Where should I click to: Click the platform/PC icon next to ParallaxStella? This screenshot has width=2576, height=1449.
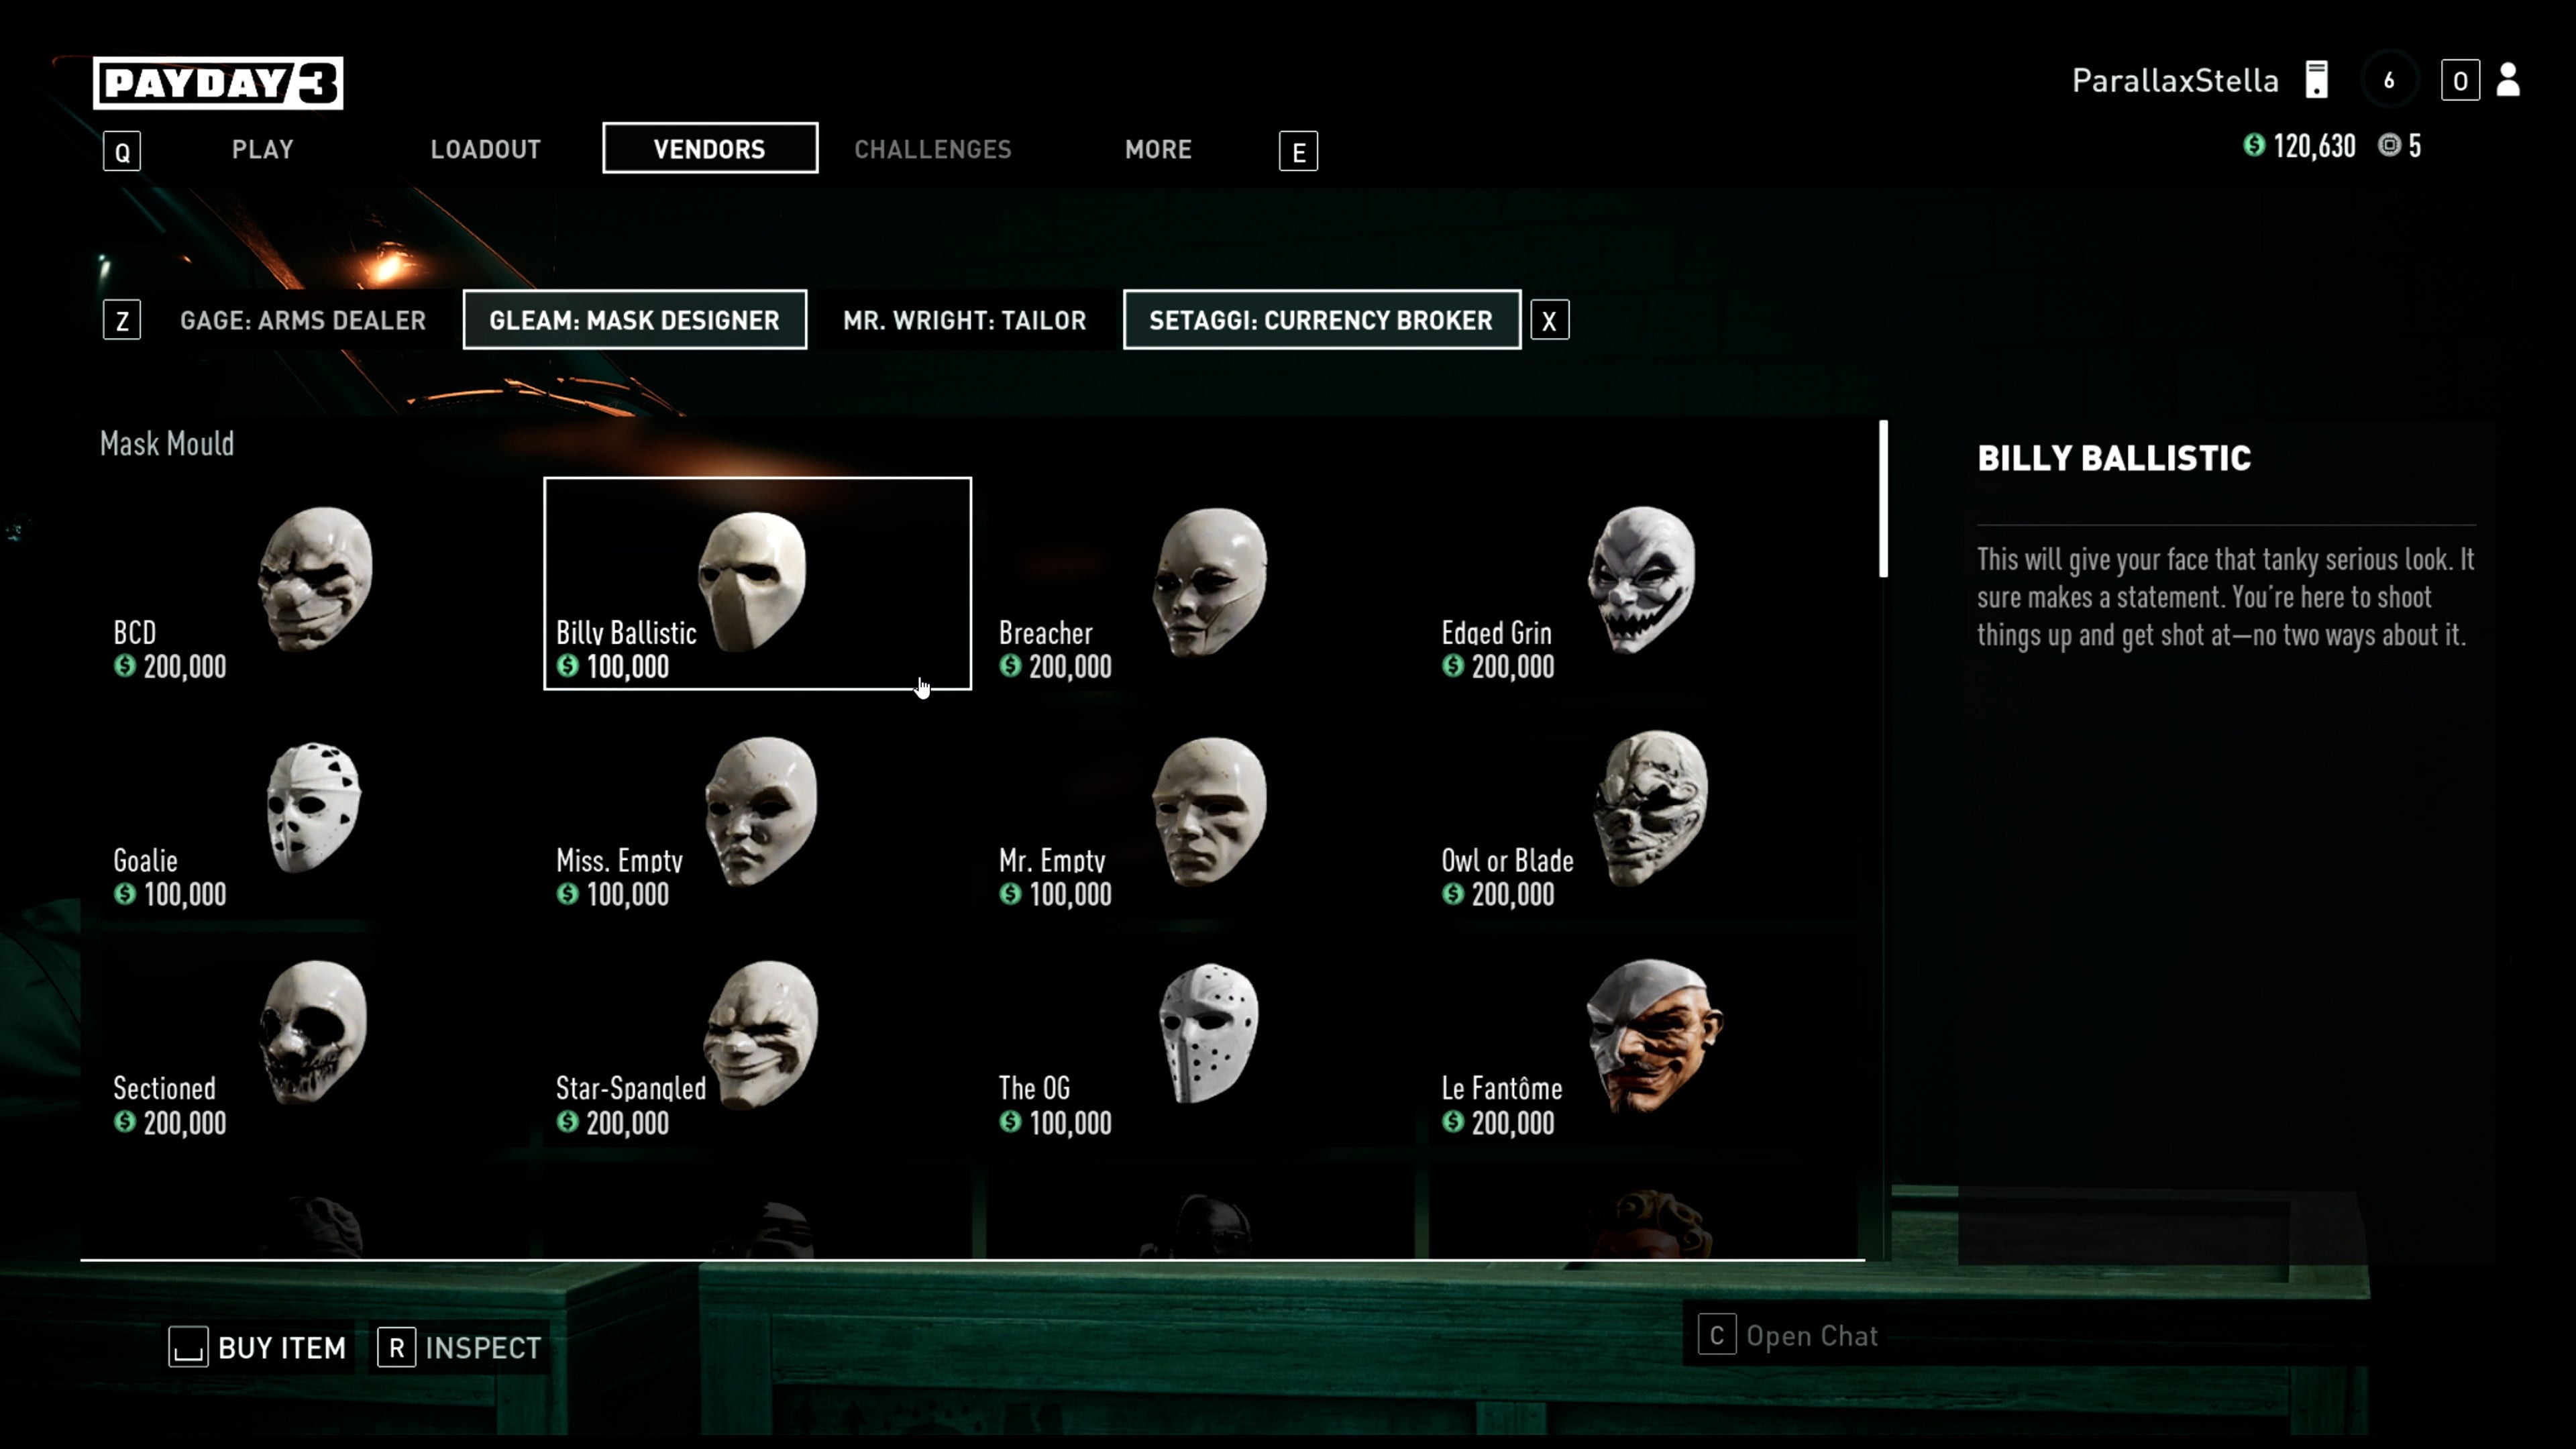(2318, 80)
